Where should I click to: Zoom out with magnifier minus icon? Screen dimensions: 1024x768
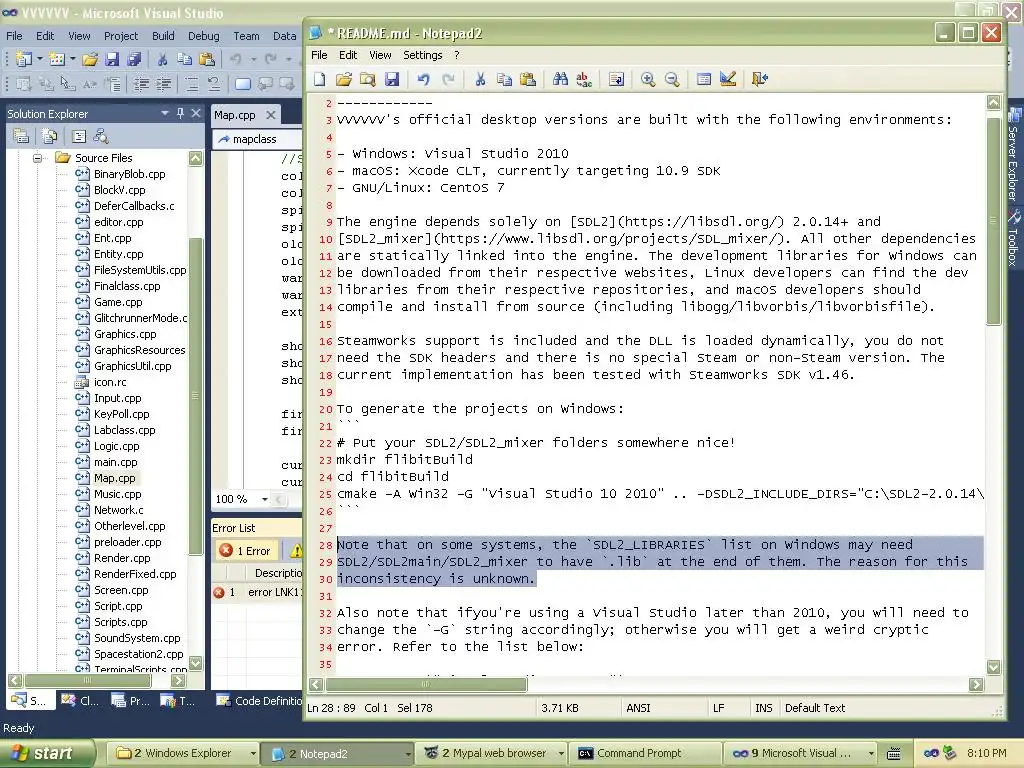[x=672, y=79]
